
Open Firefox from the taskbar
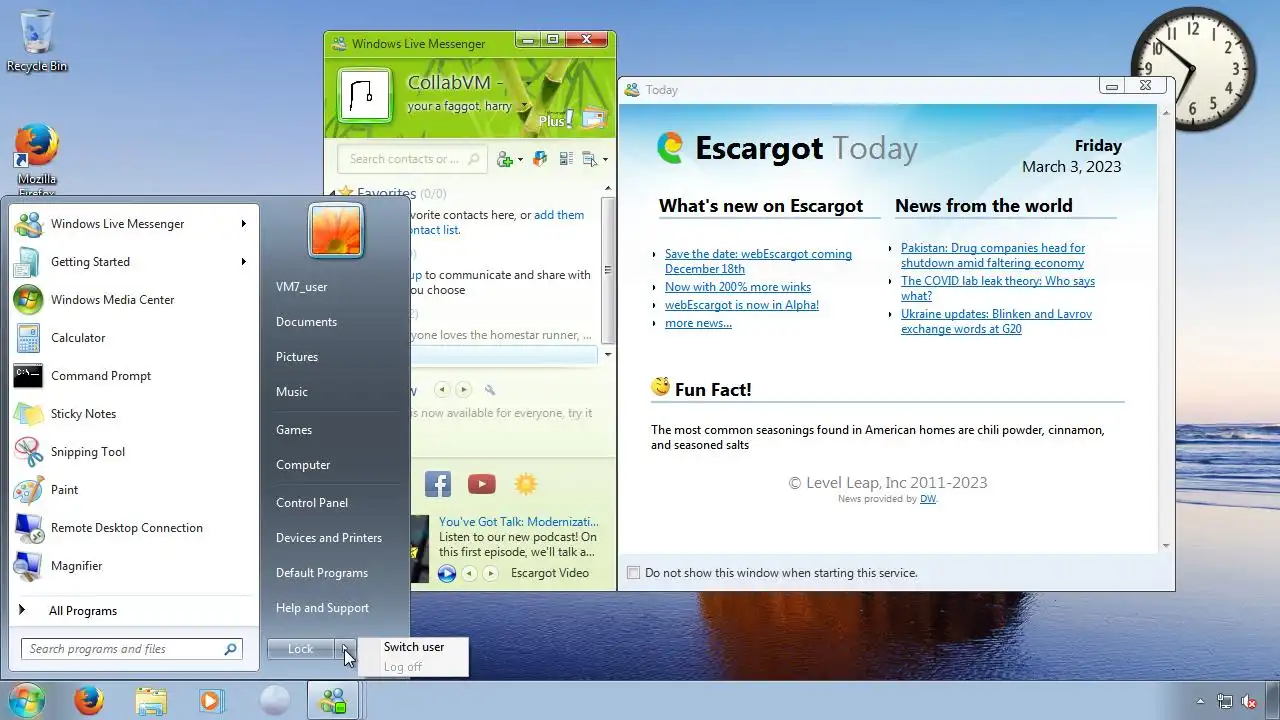point(89,701)
